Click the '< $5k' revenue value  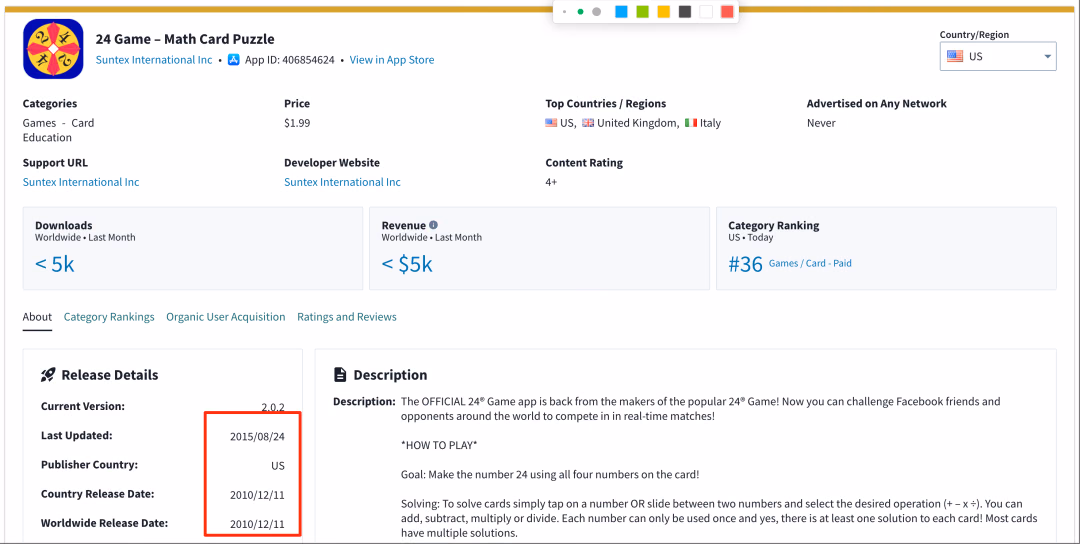click(x=407, y=264)
